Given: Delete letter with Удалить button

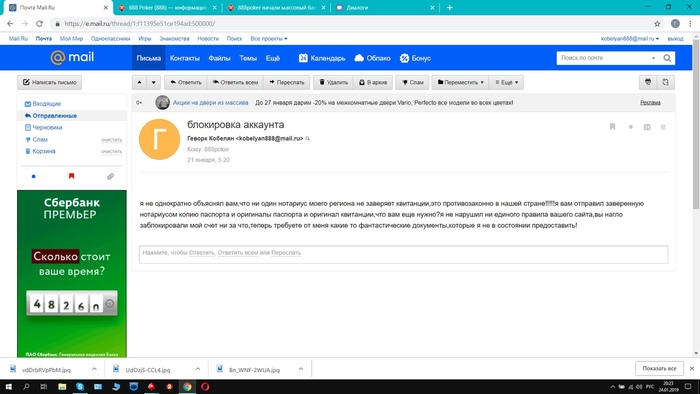Looking at the screenshot, I should pyautogui.click(x=333, y=82).
